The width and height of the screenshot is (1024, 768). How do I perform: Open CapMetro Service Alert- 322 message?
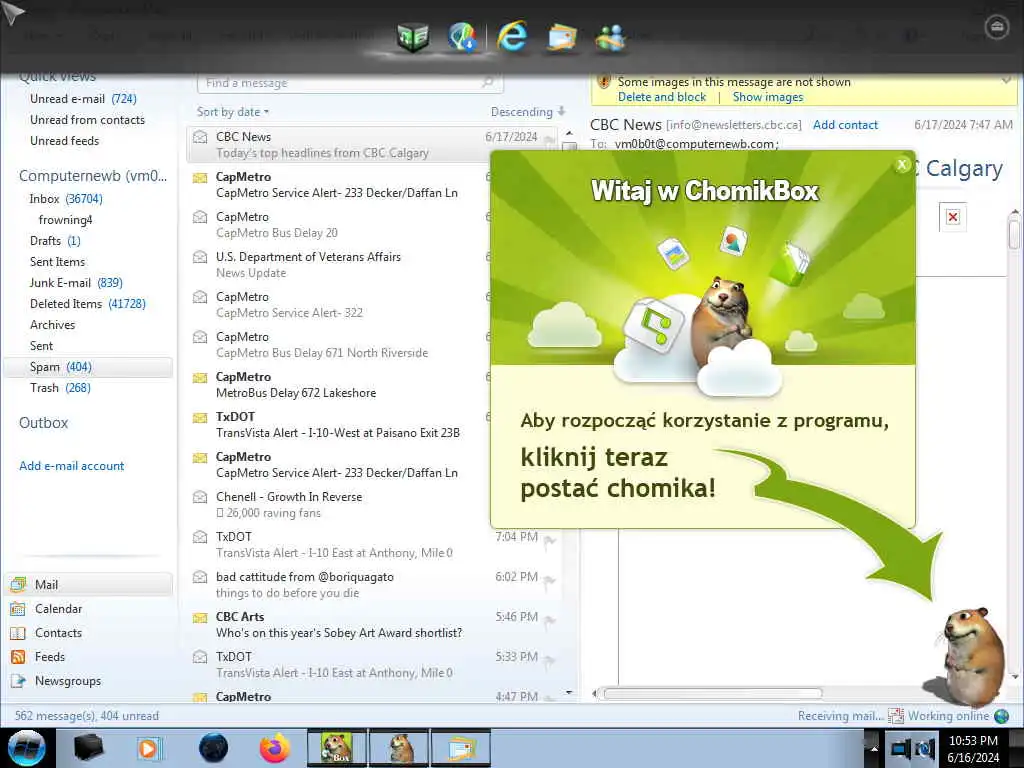pyautogui.click(x=340, y=304)
